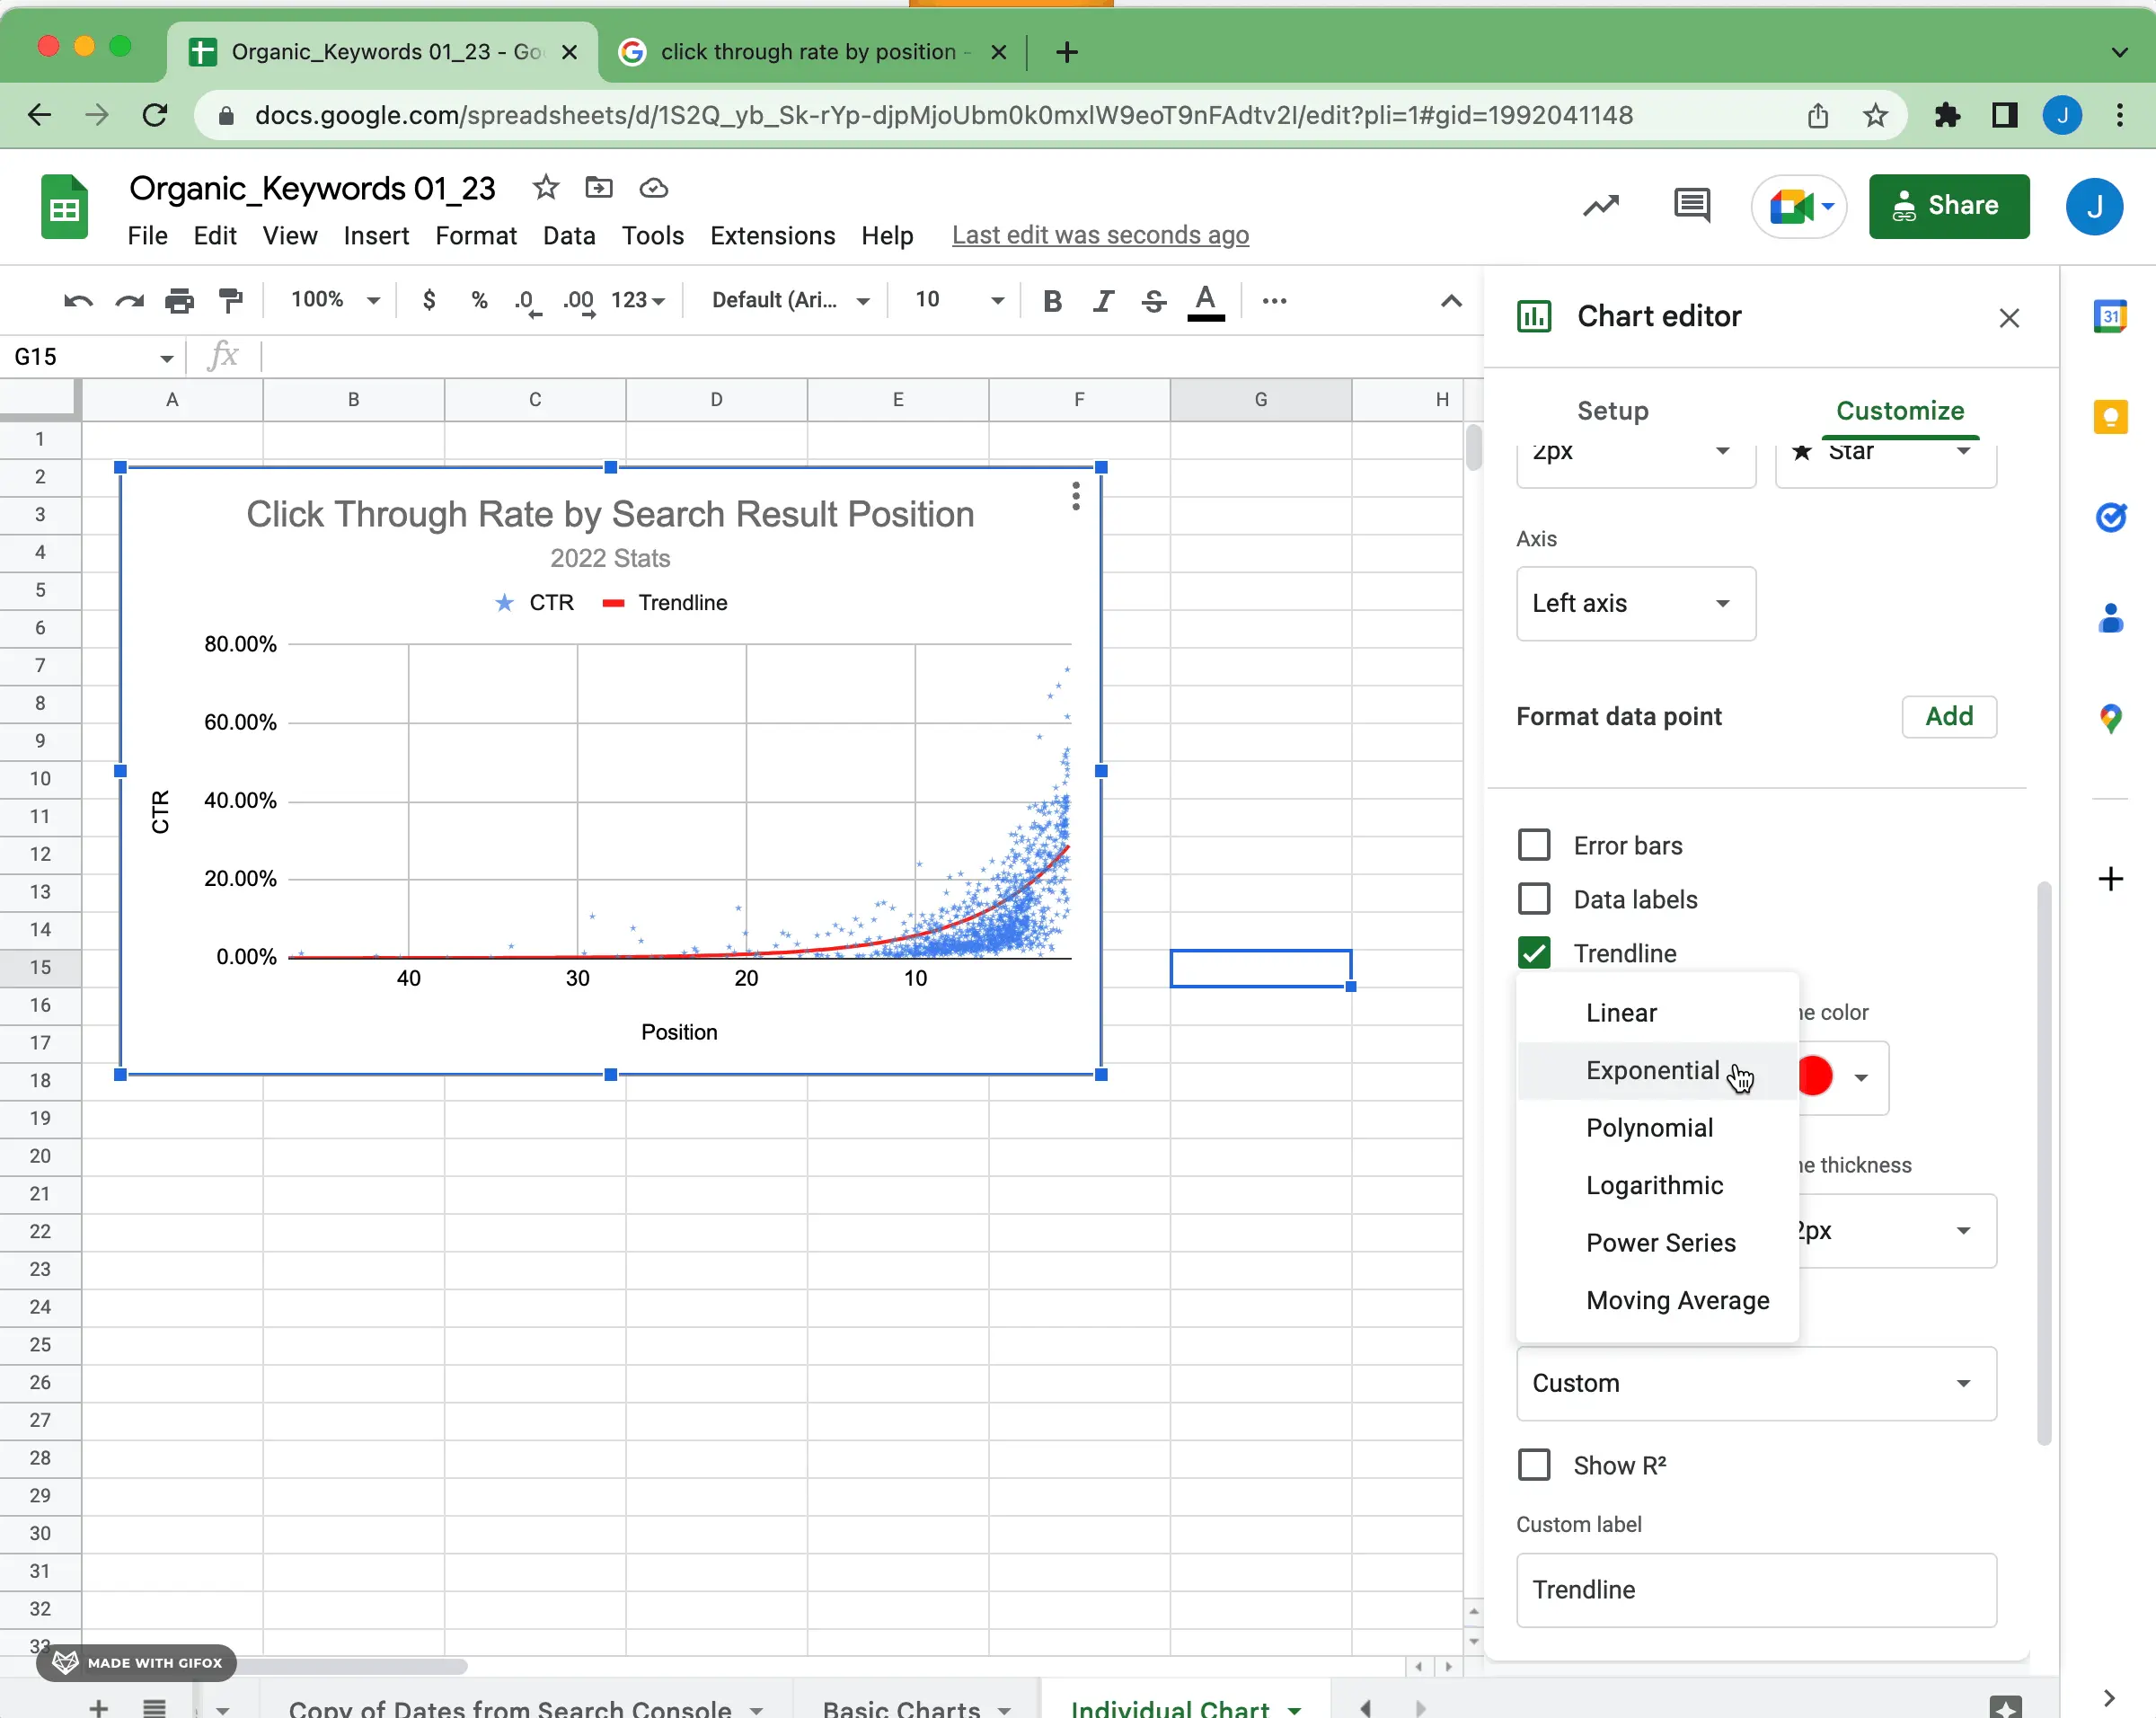Enable the Error bars checkbox
This screenshot has width=2156, height=1718.
[x=1532, y=845]
